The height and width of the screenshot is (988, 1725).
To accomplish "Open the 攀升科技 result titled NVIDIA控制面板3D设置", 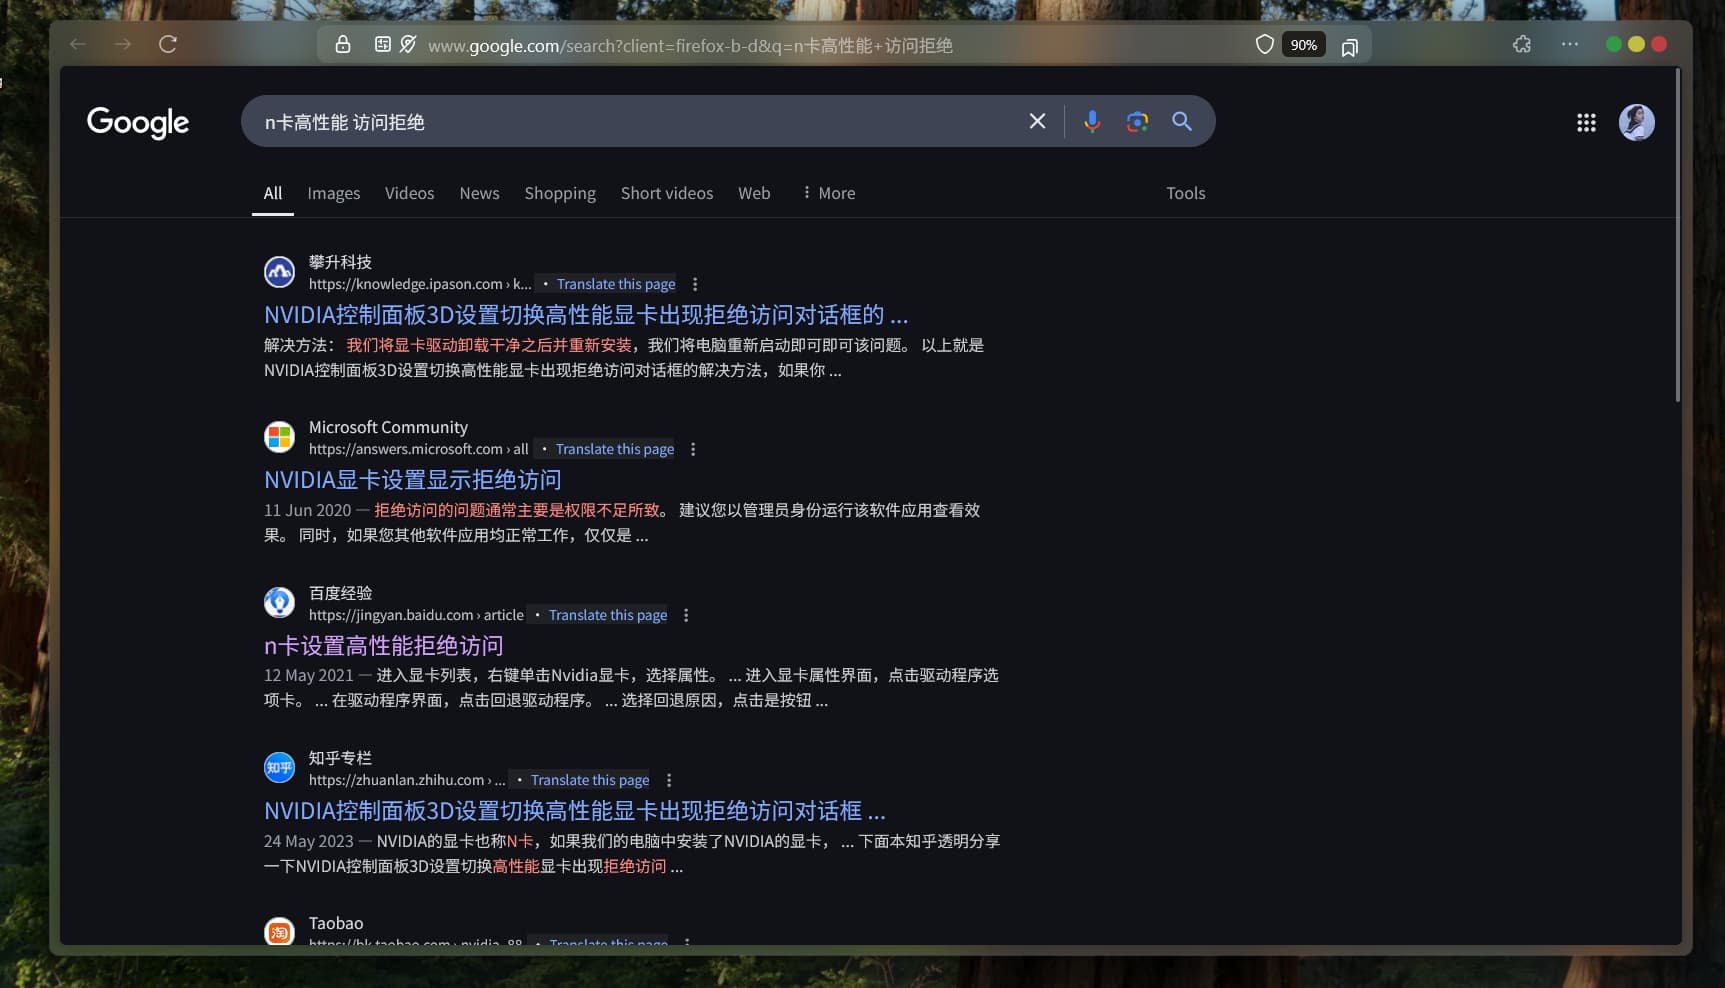I will tap(586, 315).
